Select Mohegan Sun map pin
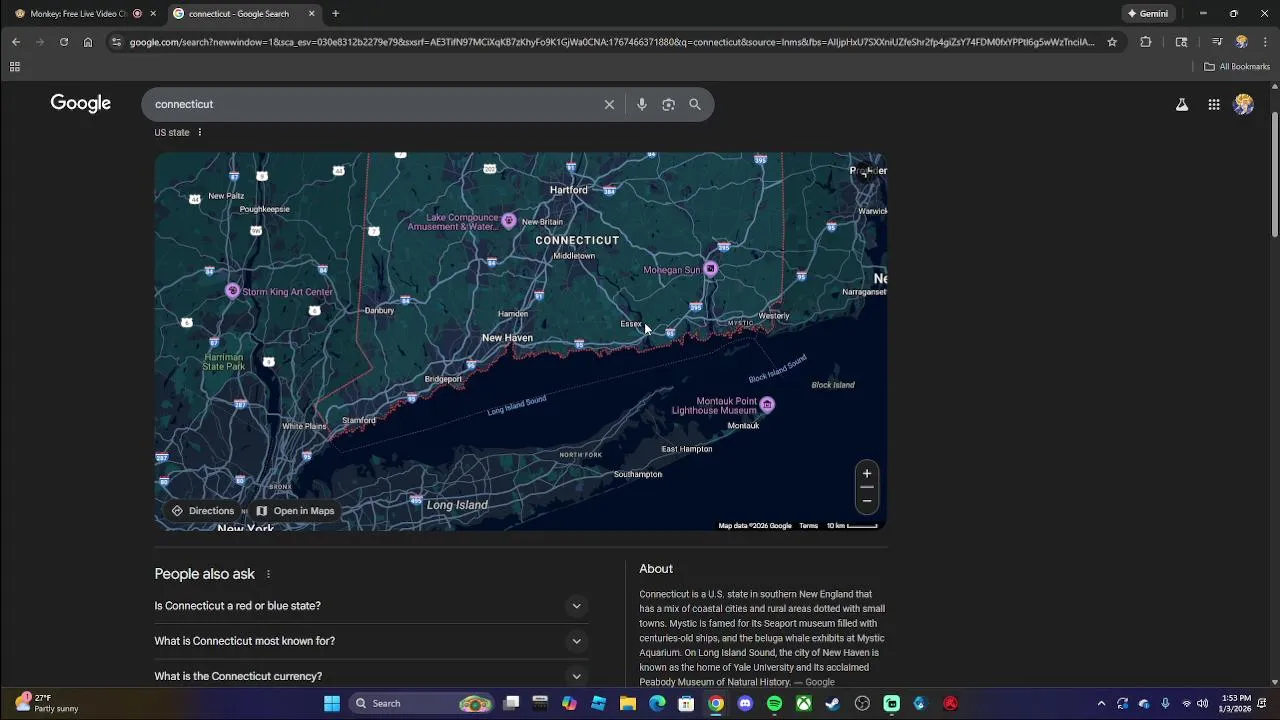Viewport: 1280px width, 720px height. click(711, 269)
